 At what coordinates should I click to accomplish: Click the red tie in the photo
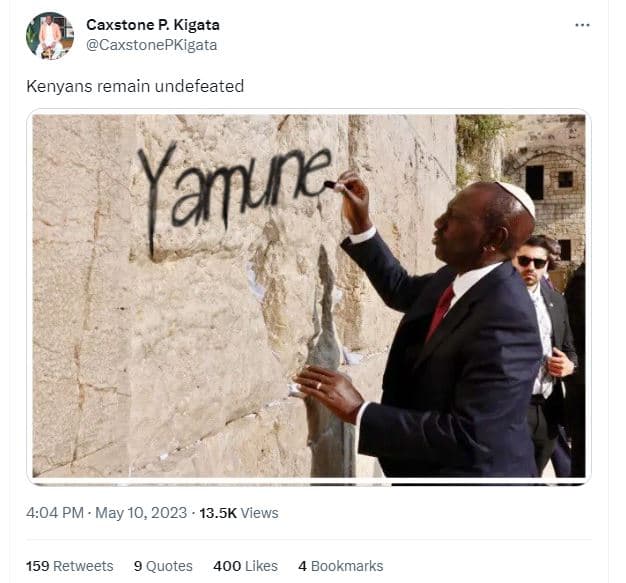[440, 312]
